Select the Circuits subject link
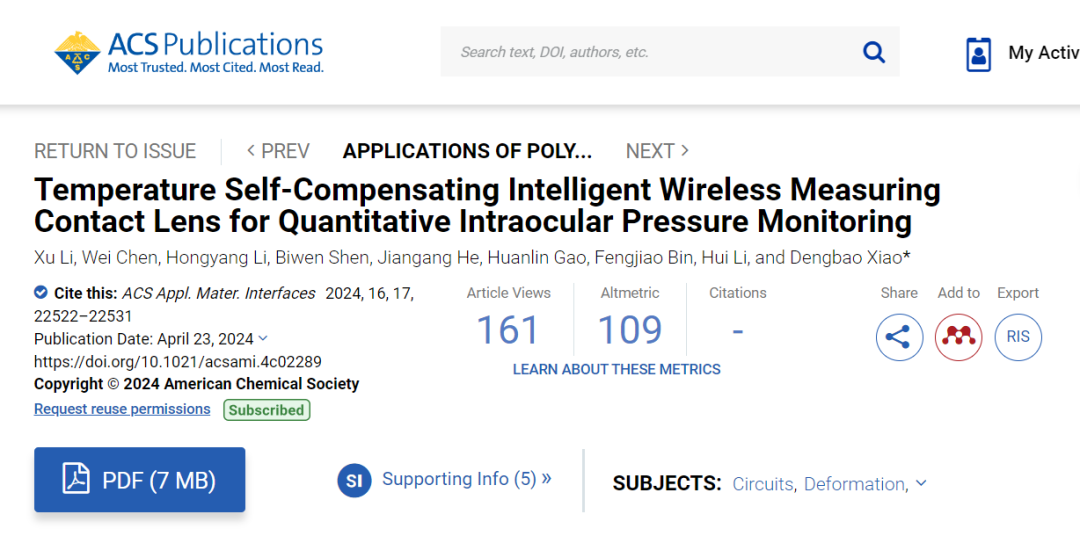Image resolution: width=1080 pixels, height=536 pixels. (x=762, y=484)
